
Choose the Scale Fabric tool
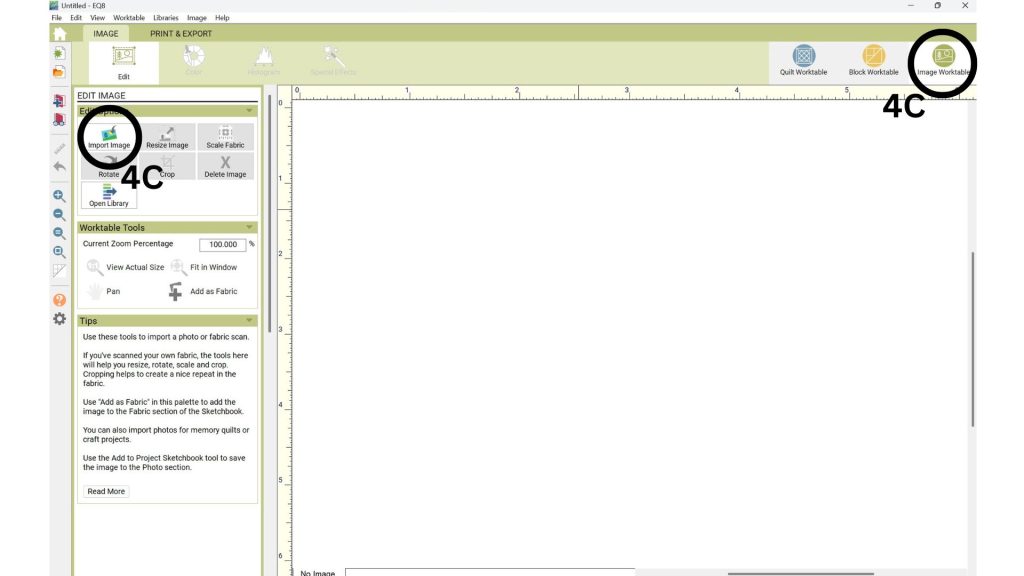pos(225,137)
